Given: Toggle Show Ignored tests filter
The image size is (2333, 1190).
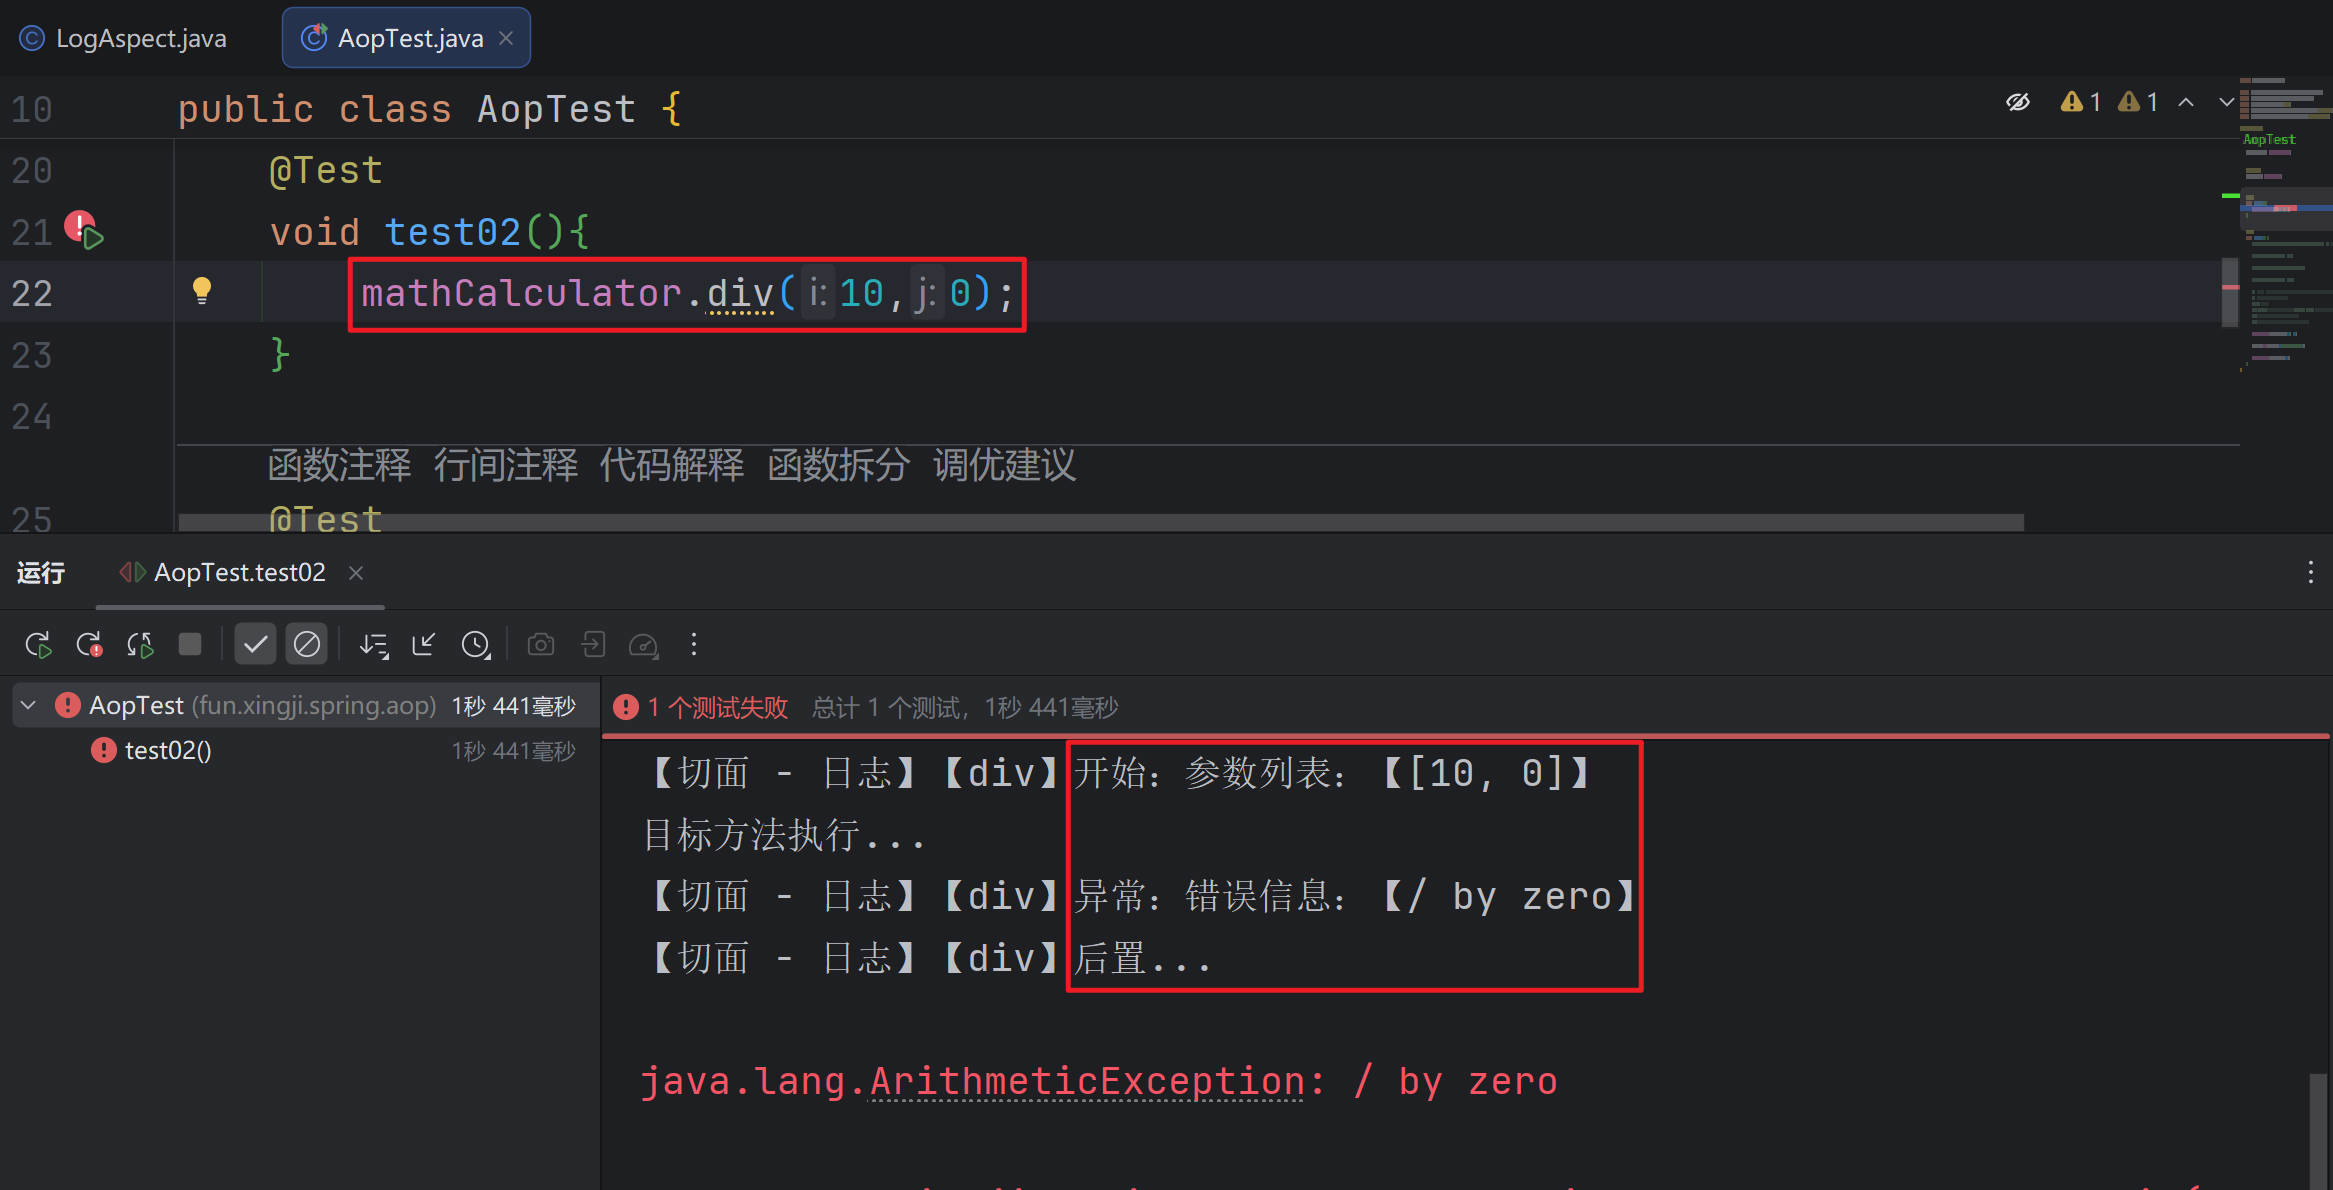Looking at the screenshot, I should point(307,645).
